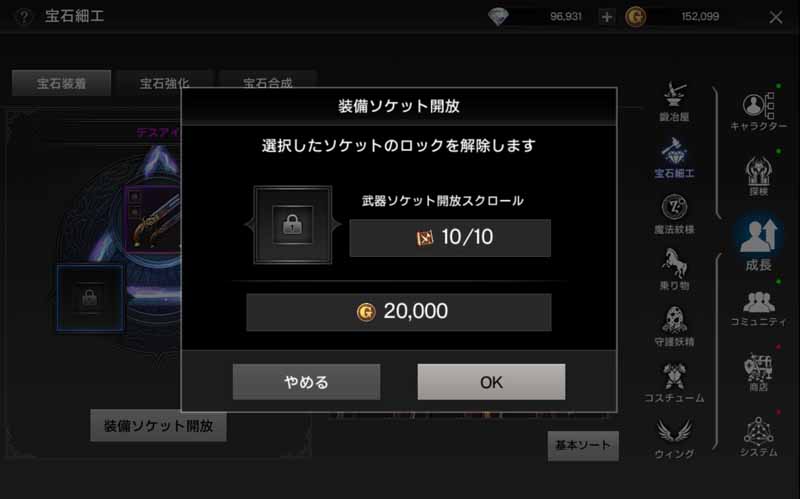Open the 乗り物 mount horse icon
The height and width of the screenshot is (499, 800).
(x=674, y=269)
